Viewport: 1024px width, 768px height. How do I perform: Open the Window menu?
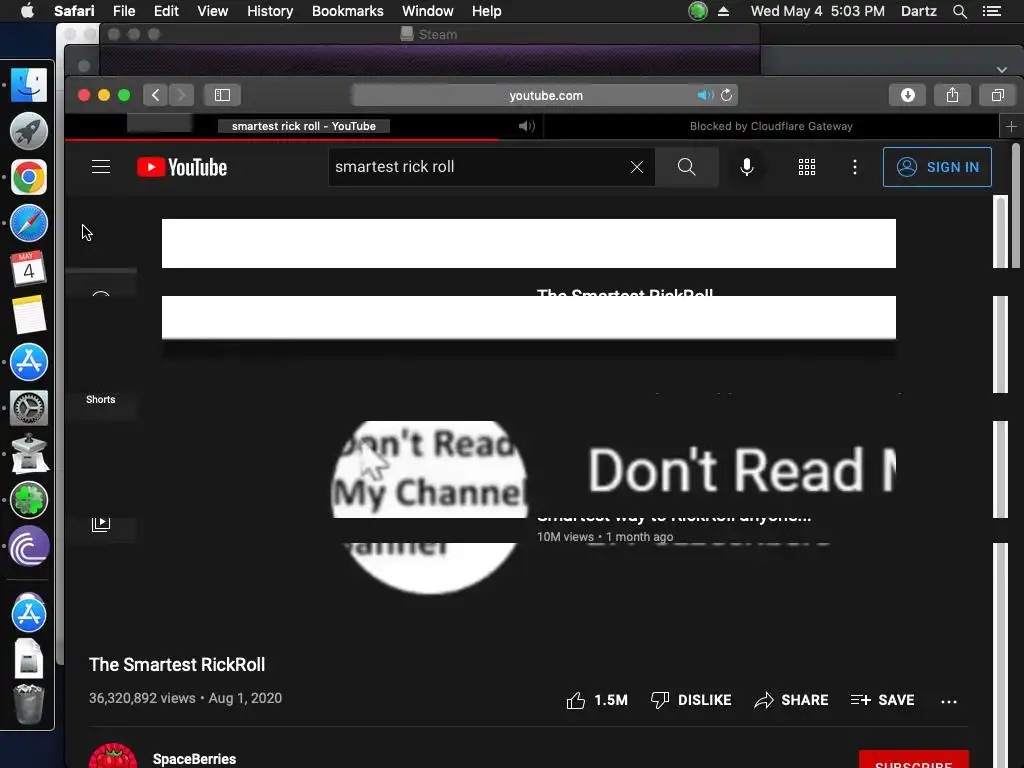tap(427, 11)
